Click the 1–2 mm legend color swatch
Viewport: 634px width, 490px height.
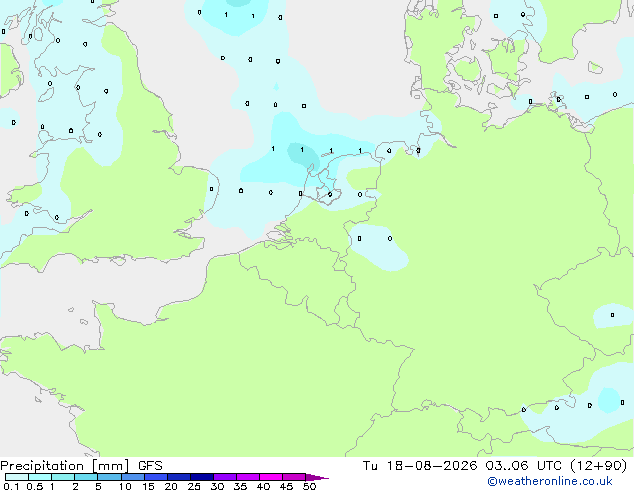coord(63,477)
